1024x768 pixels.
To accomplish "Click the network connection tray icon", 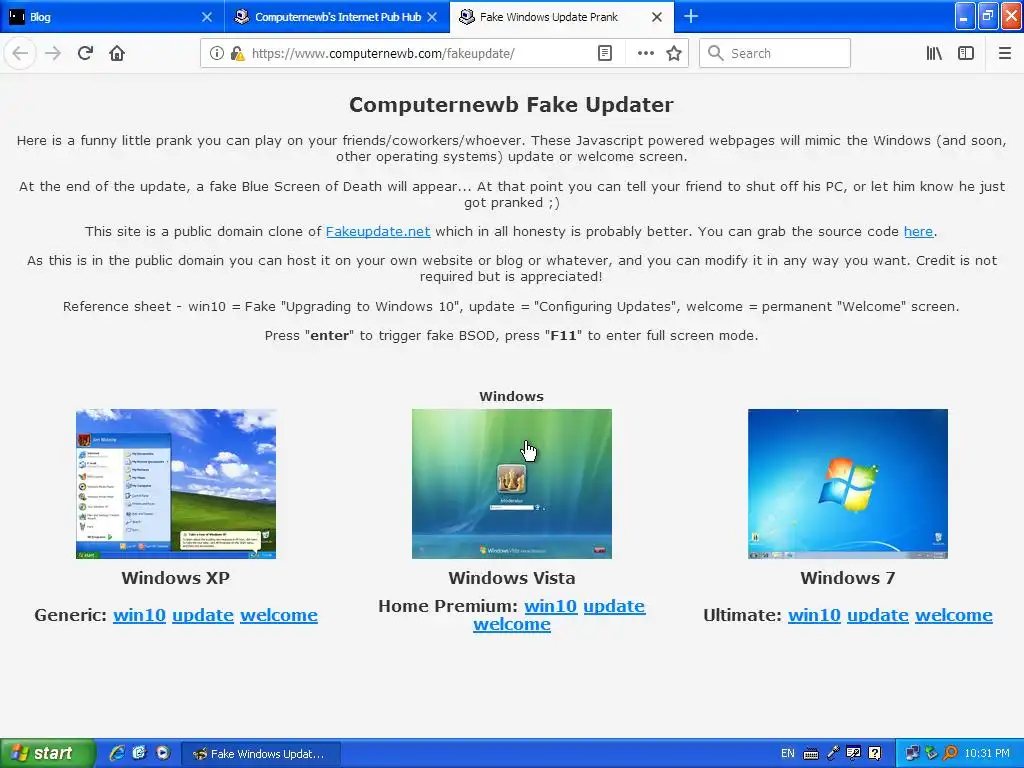I will [912, 754].
